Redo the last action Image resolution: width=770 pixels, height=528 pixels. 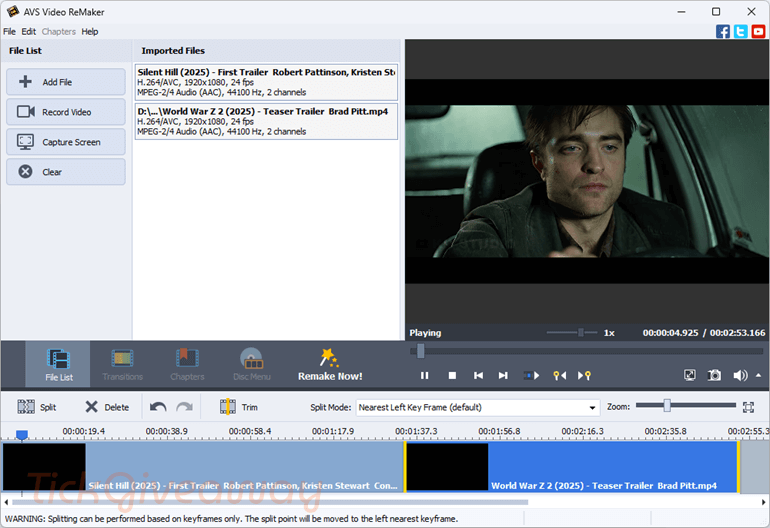(185, 407)
